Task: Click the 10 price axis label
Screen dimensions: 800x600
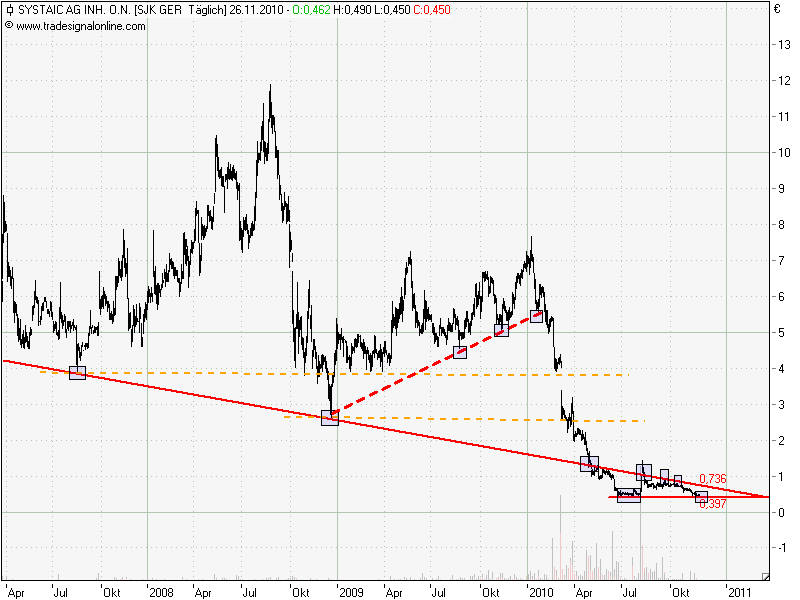Action: 784,153
